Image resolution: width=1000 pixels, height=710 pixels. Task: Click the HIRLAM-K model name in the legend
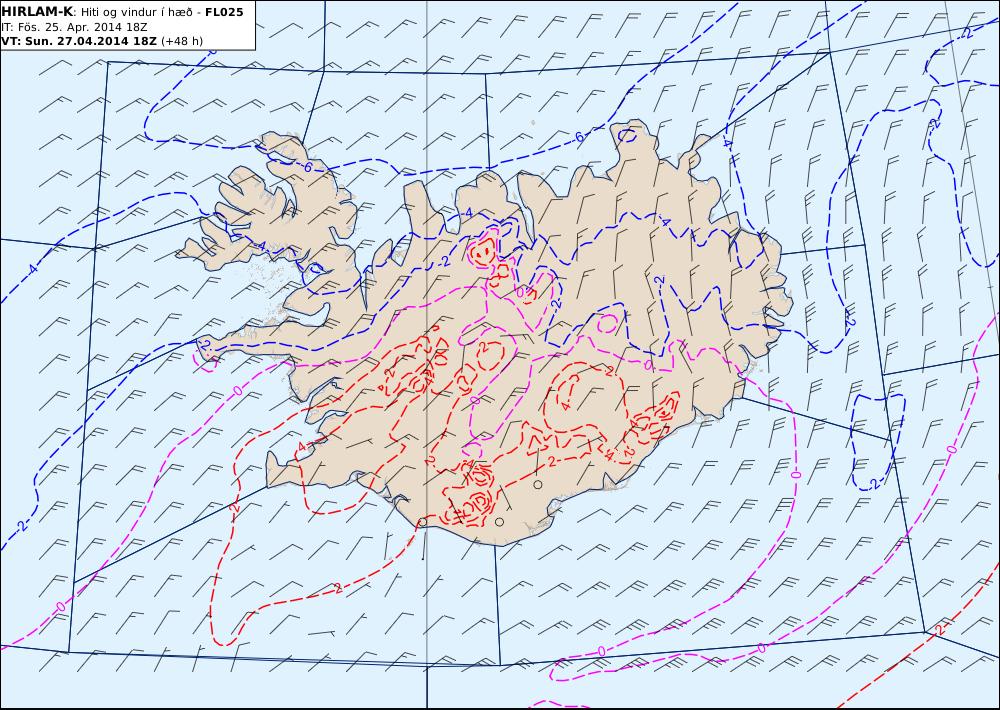[x=37, y=12]
